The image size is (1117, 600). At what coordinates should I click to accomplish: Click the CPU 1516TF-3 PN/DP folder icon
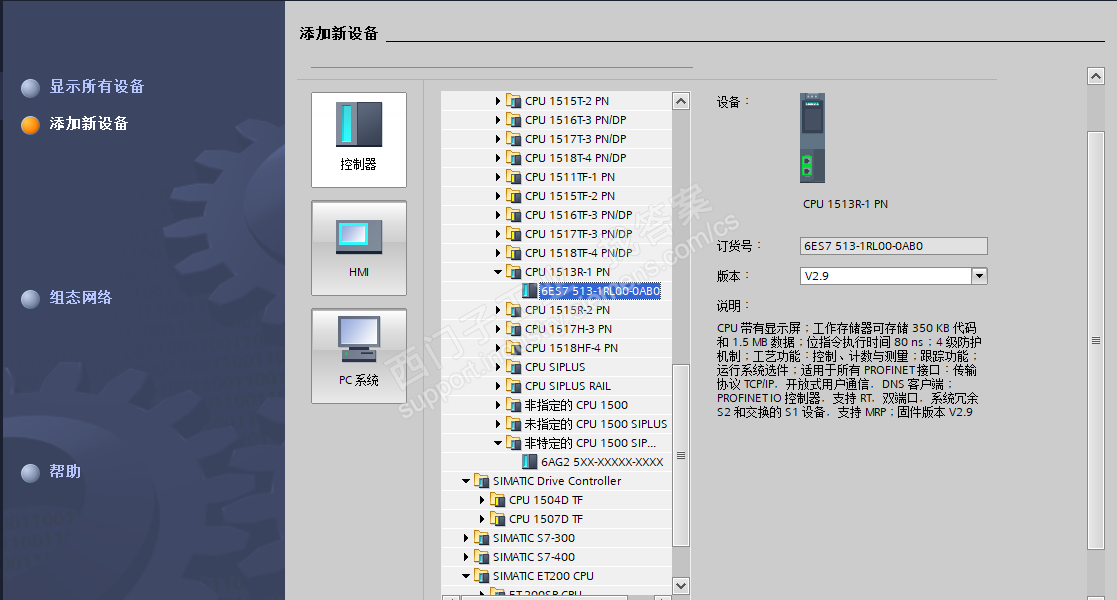[514, 214]
